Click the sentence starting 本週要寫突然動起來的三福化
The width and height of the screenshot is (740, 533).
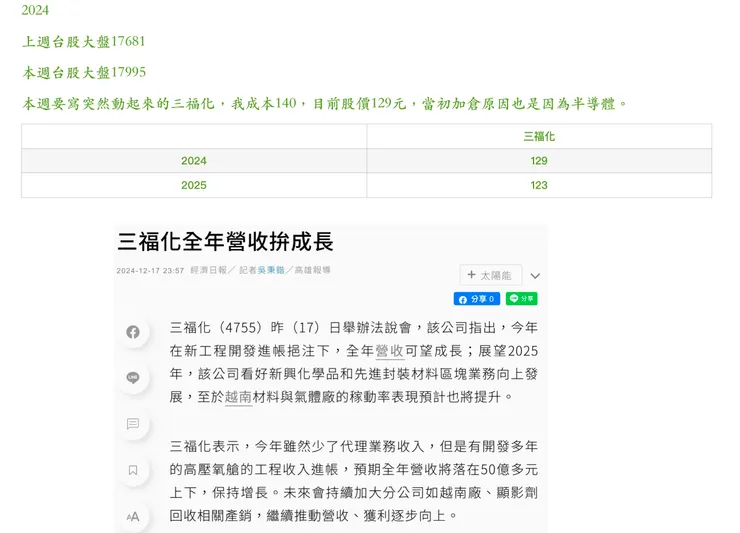point(324,103)
